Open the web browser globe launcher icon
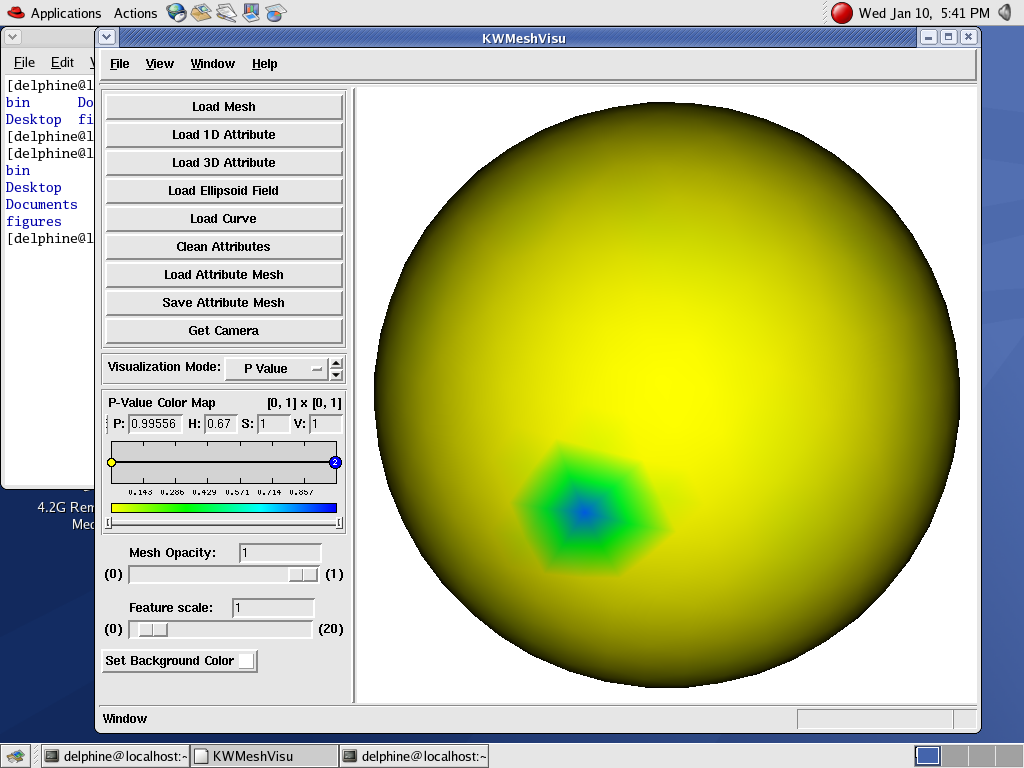This screenshot has width=1024, height=768. (x=176, y=13)
